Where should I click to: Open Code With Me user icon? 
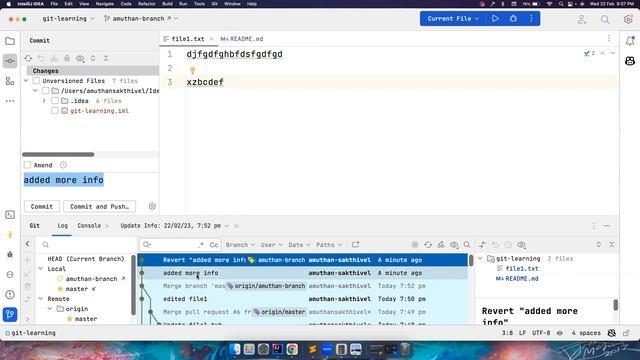coord(582,19)
